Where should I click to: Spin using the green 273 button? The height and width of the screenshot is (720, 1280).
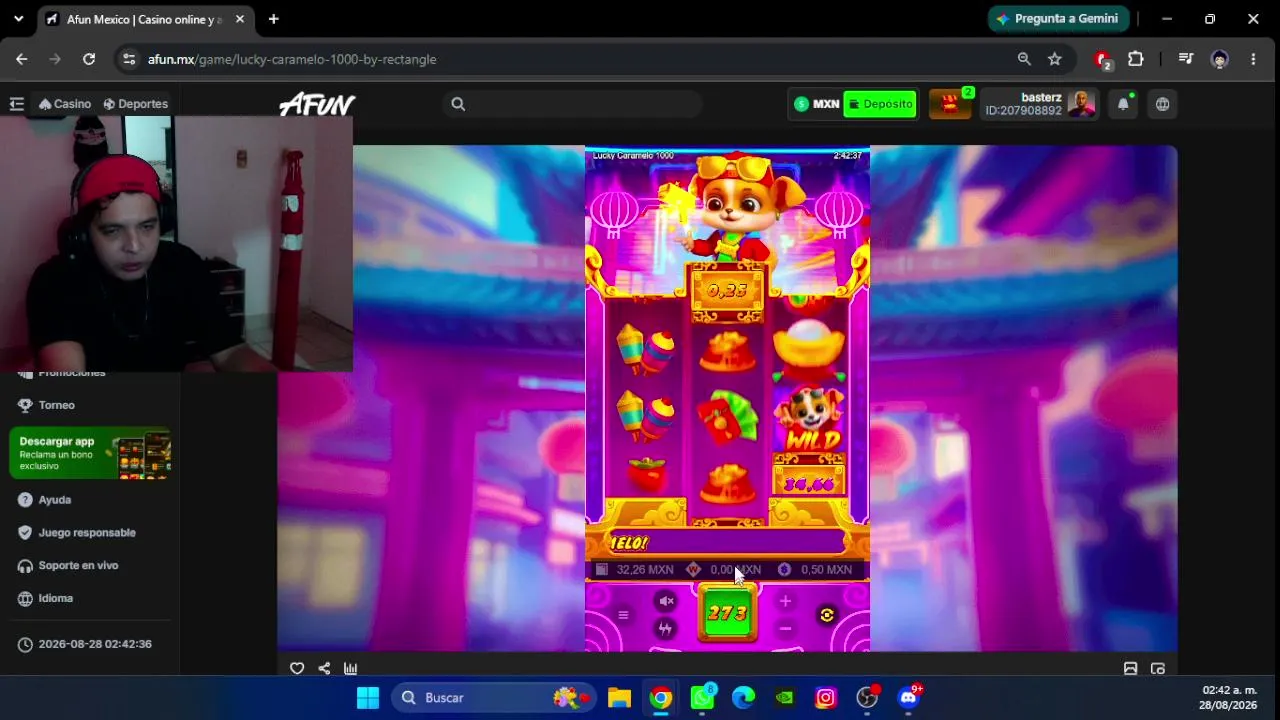(727, 613)
